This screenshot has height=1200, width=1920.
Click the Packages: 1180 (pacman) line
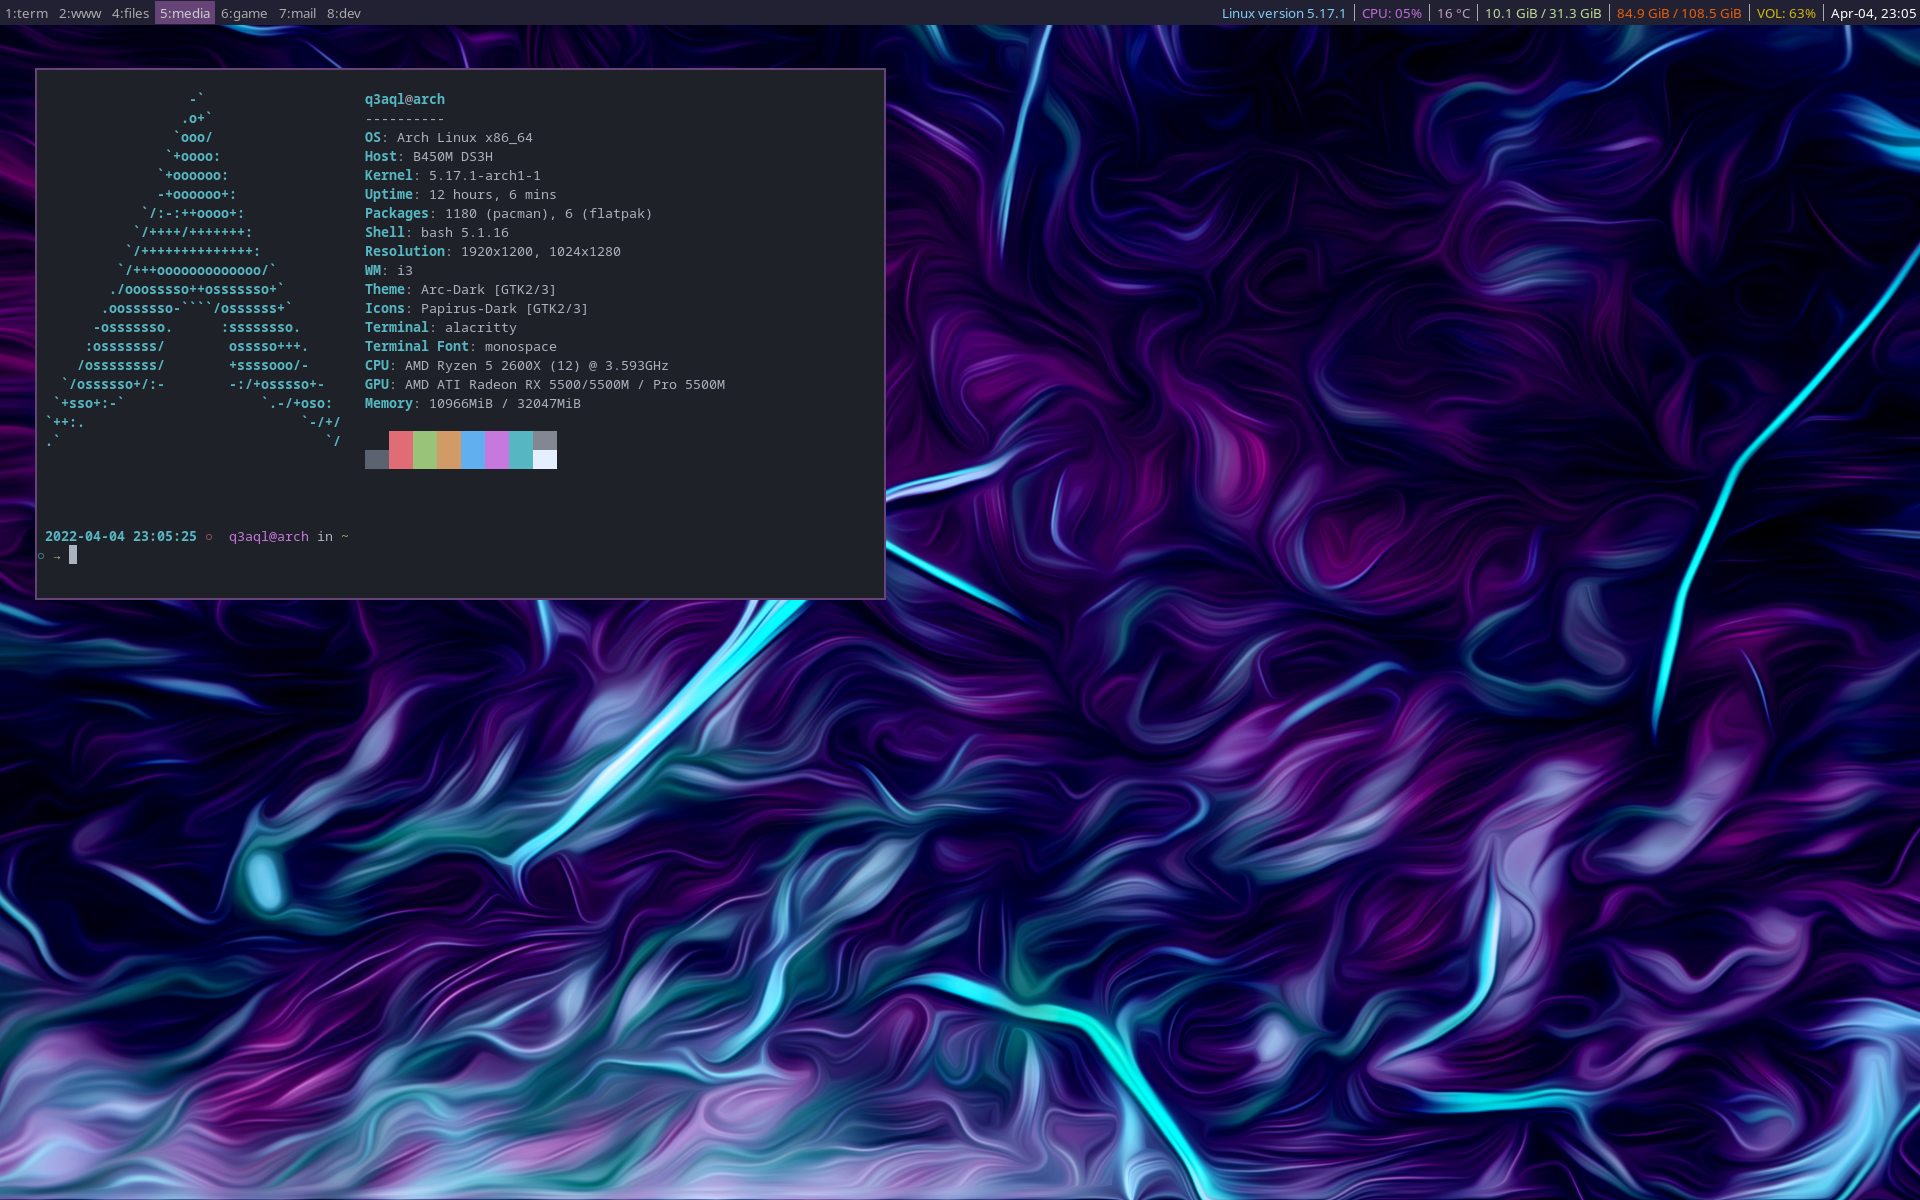coord(508,213)
